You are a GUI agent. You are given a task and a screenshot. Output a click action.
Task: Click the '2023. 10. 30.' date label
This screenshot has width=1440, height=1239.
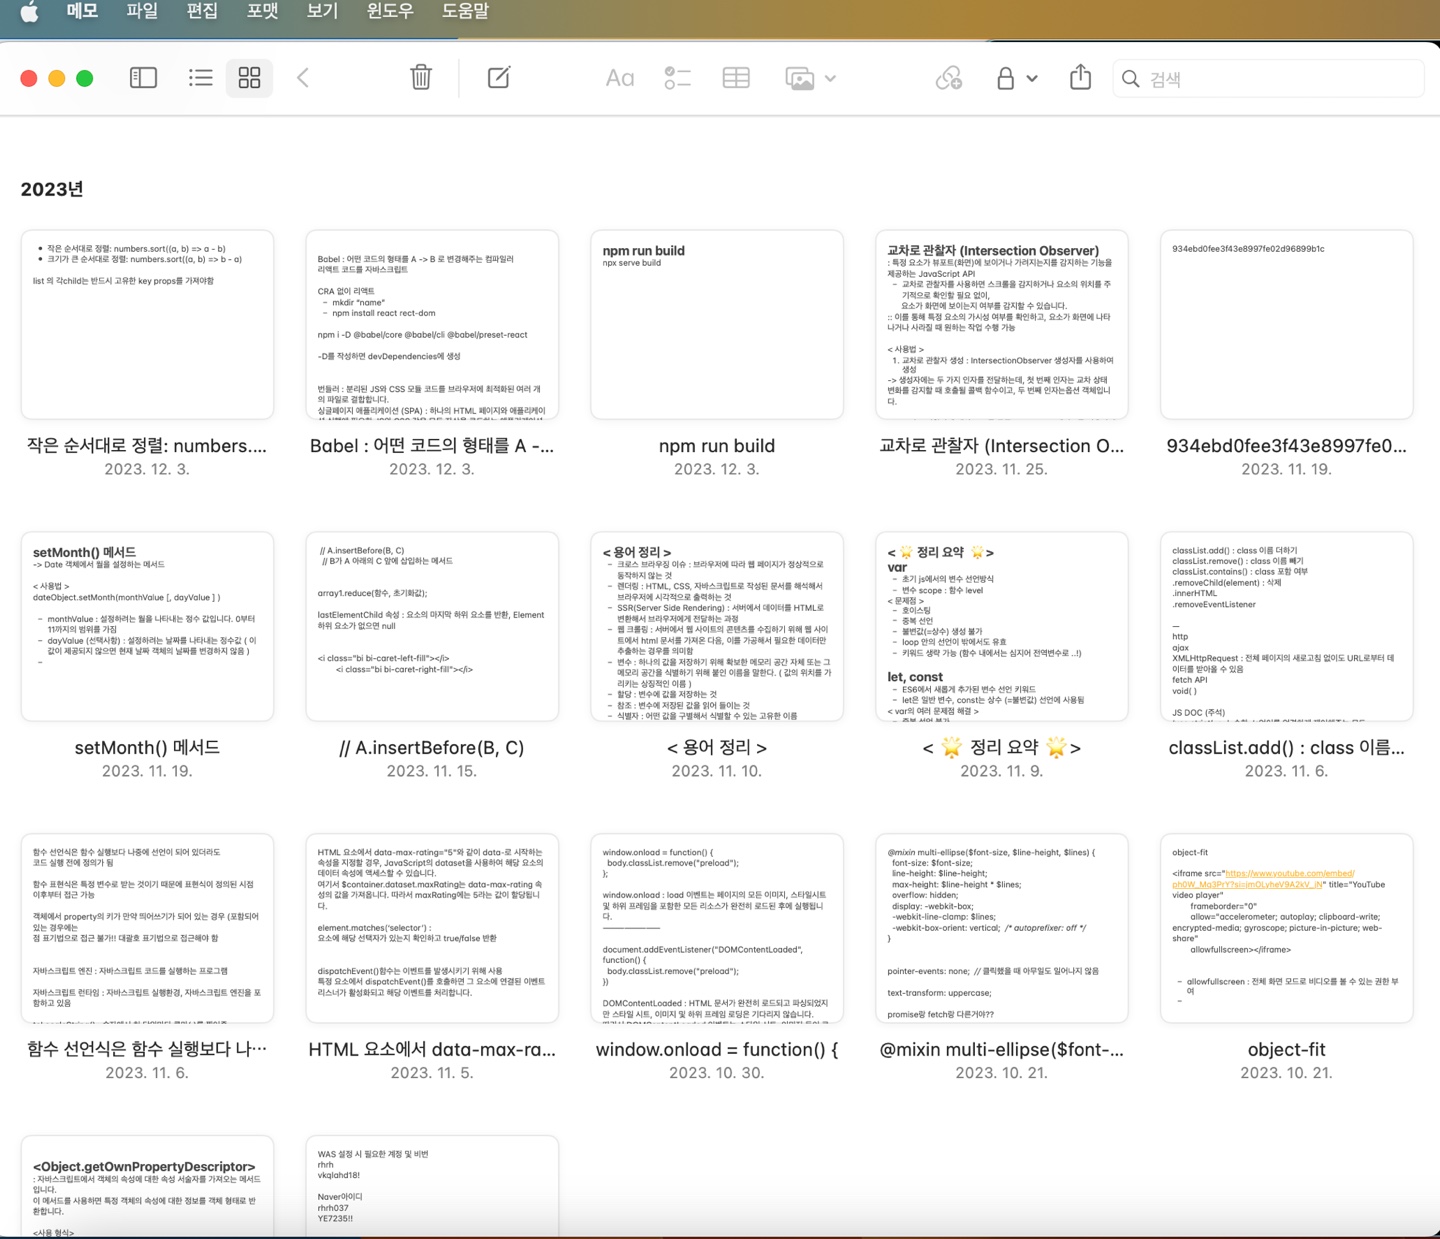click(x=717, y=1073)
